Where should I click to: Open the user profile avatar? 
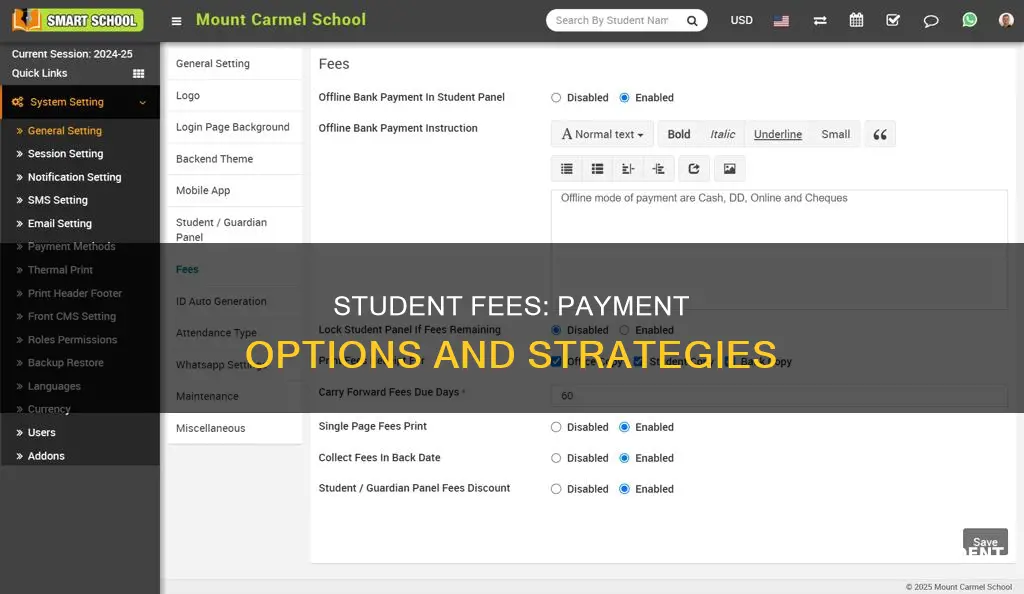pyautogui.click(x=1006, y=20)
